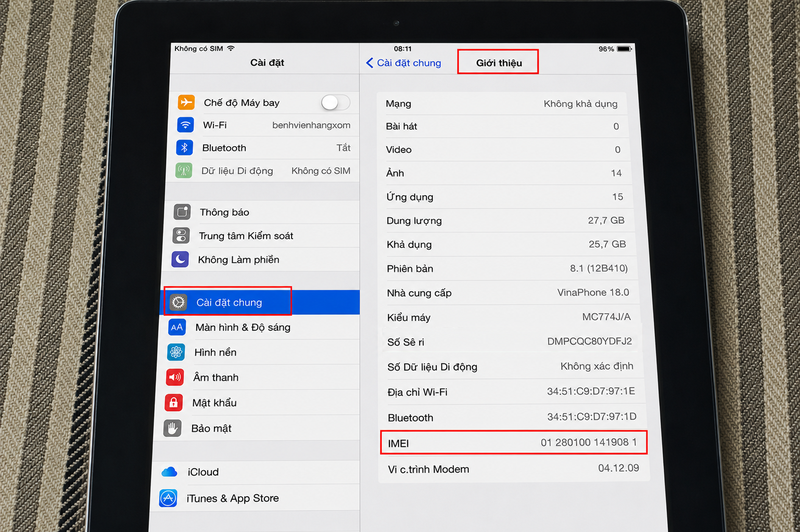Tap the Âm thanh speaker icon

(175, 377)
